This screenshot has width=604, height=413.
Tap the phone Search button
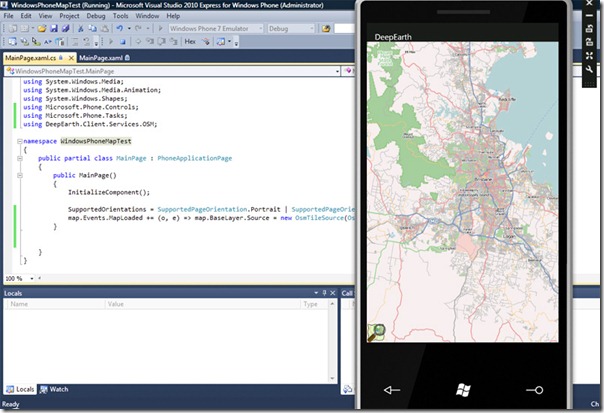tap(535, 390)
